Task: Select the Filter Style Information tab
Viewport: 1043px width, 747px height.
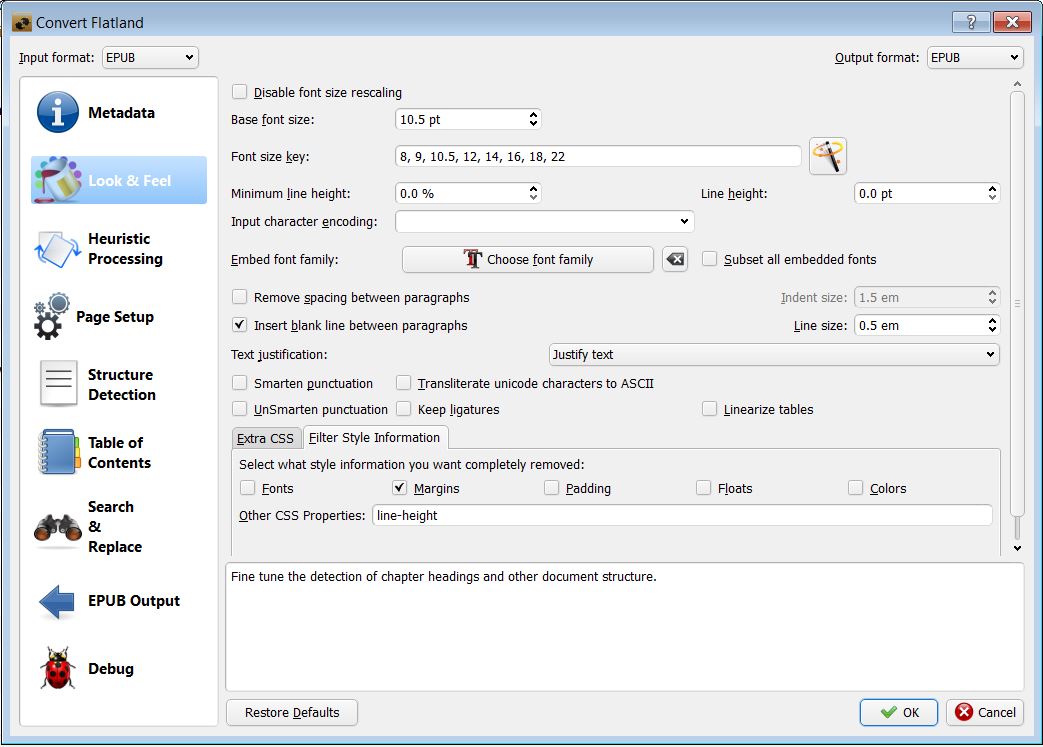Action: pos(374,437)
